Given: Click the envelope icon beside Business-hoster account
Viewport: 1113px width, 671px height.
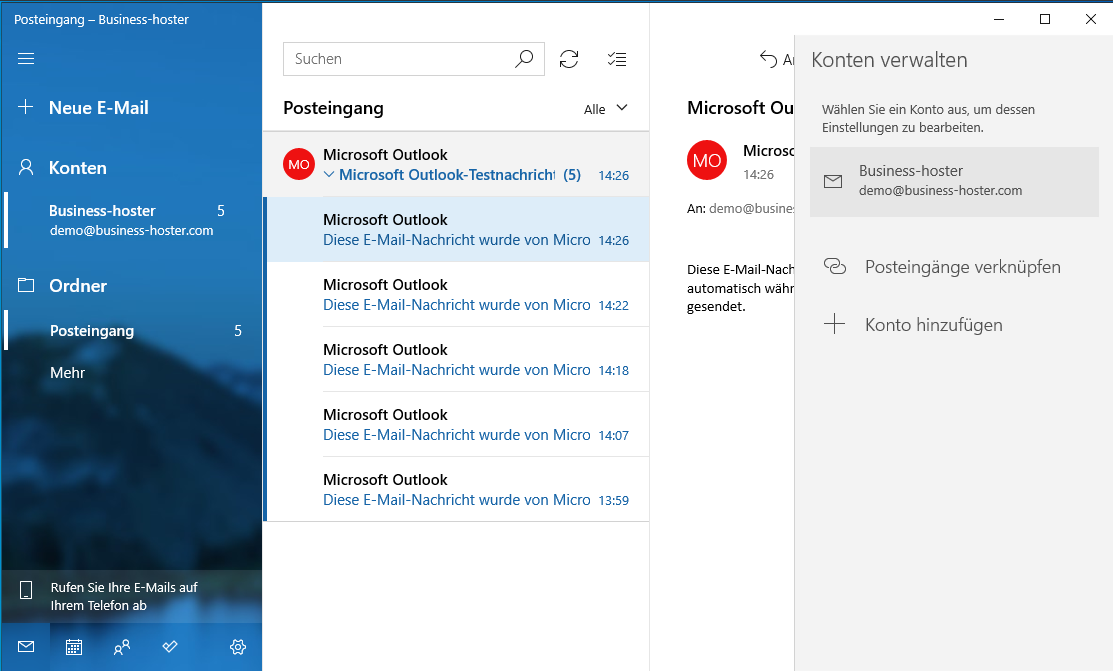Looking at the screenshot, I should [x=833, y=181].
